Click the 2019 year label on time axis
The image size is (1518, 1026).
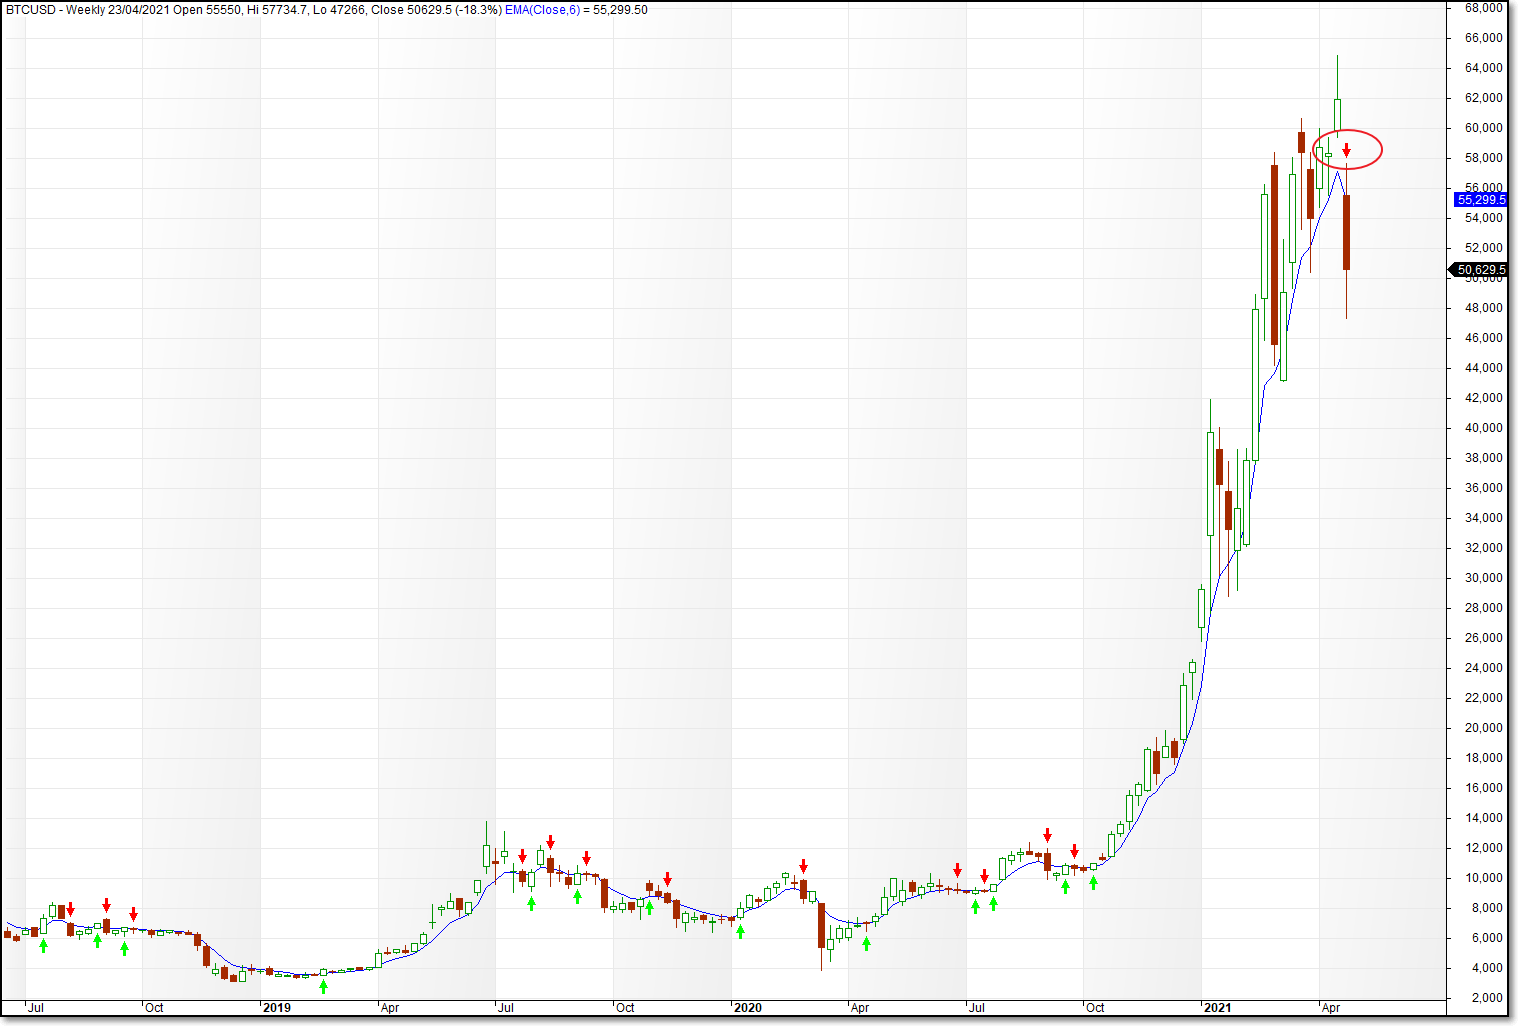point(277,1008)
